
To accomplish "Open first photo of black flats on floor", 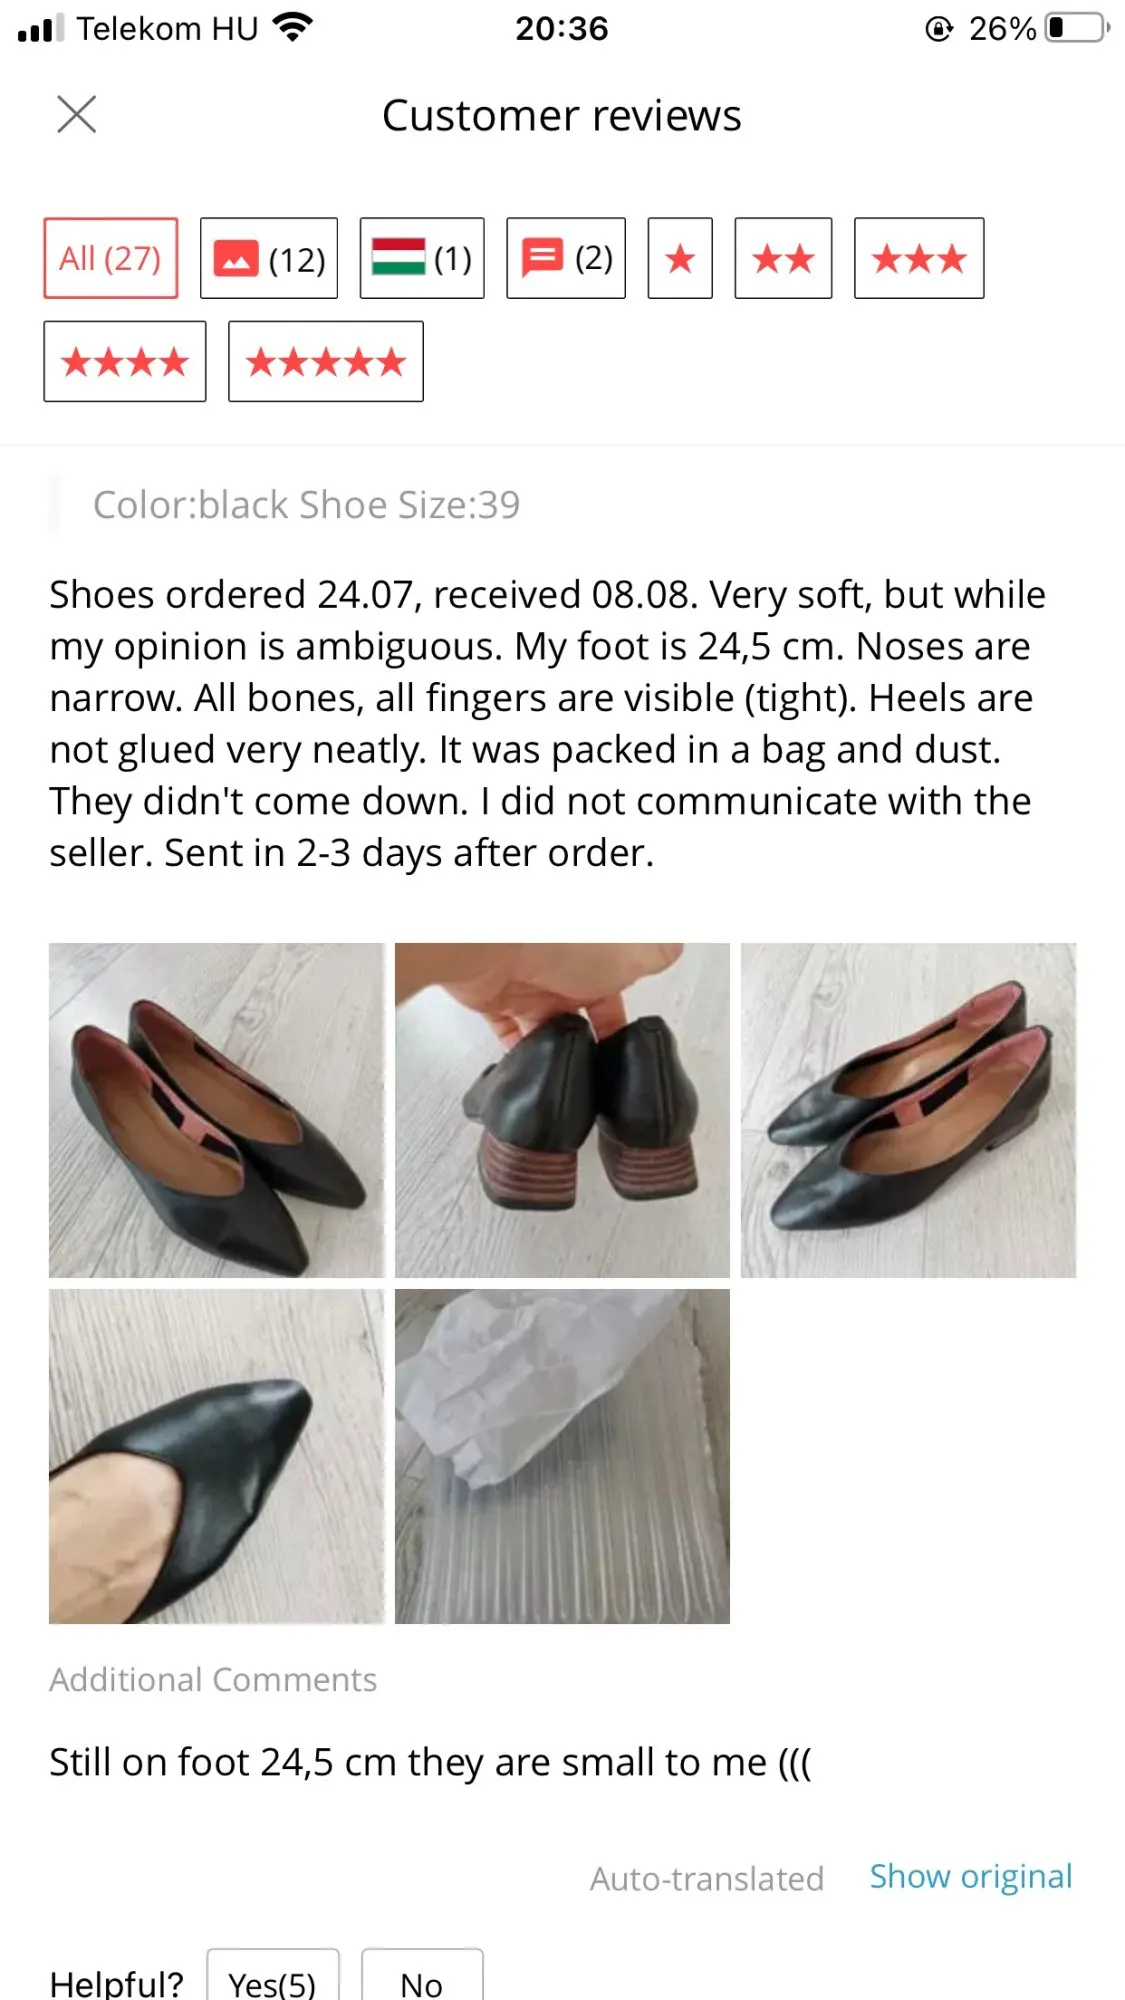I will (216, 1110).
